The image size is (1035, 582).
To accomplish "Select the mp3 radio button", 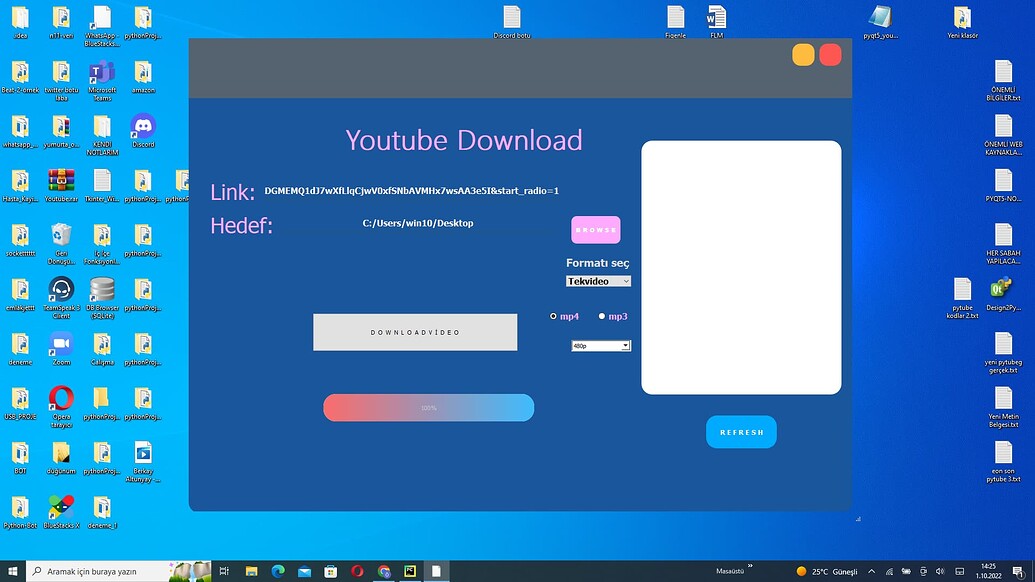I will click(x=602, y=316).
